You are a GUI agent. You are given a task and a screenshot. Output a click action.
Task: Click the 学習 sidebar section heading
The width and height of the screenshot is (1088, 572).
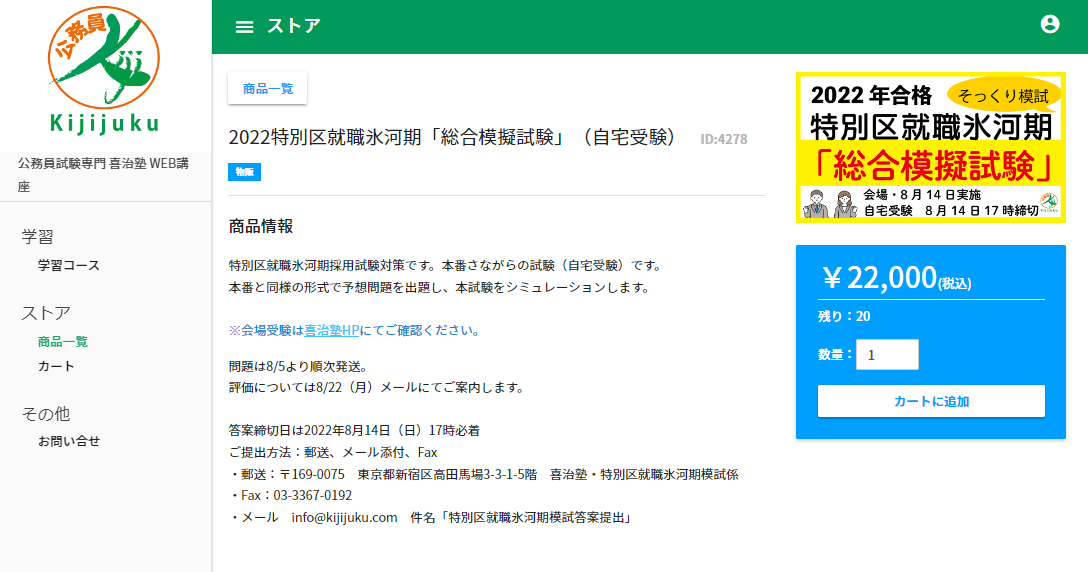coord(38,237)
